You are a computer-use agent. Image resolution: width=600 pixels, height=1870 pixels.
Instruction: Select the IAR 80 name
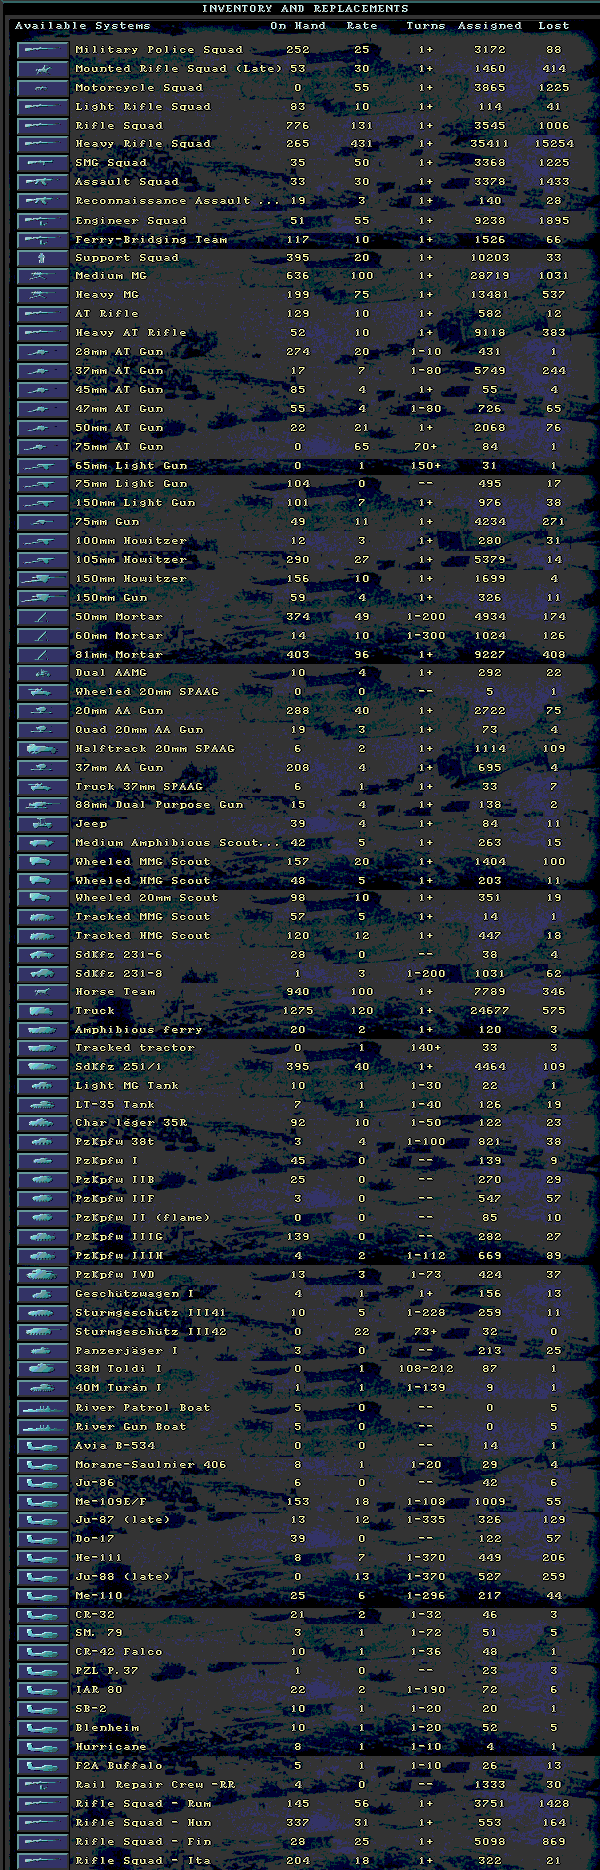[x=99, y=1690]
